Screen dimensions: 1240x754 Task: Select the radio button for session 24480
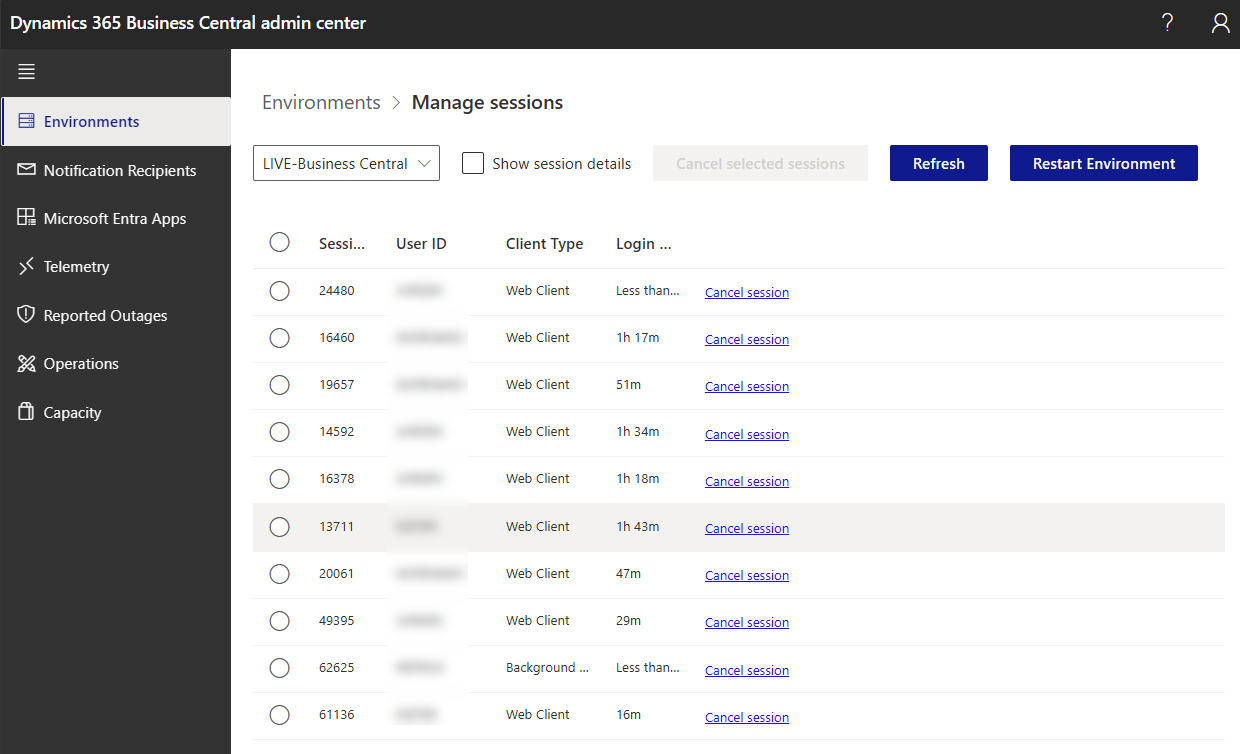280,291
